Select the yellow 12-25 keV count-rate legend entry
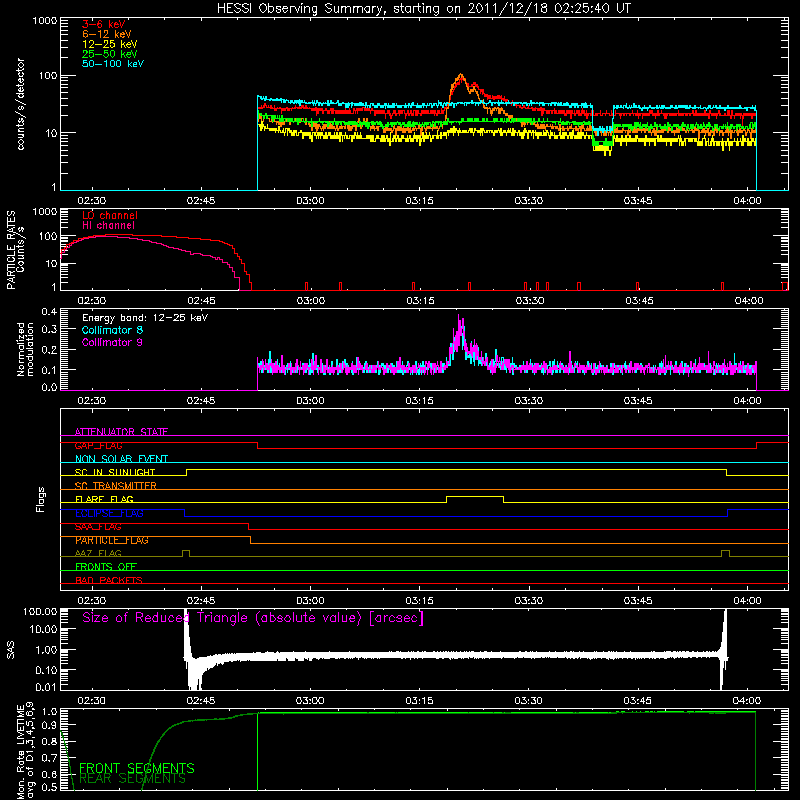Screen dimensions: 800x800 coord(110,44)
